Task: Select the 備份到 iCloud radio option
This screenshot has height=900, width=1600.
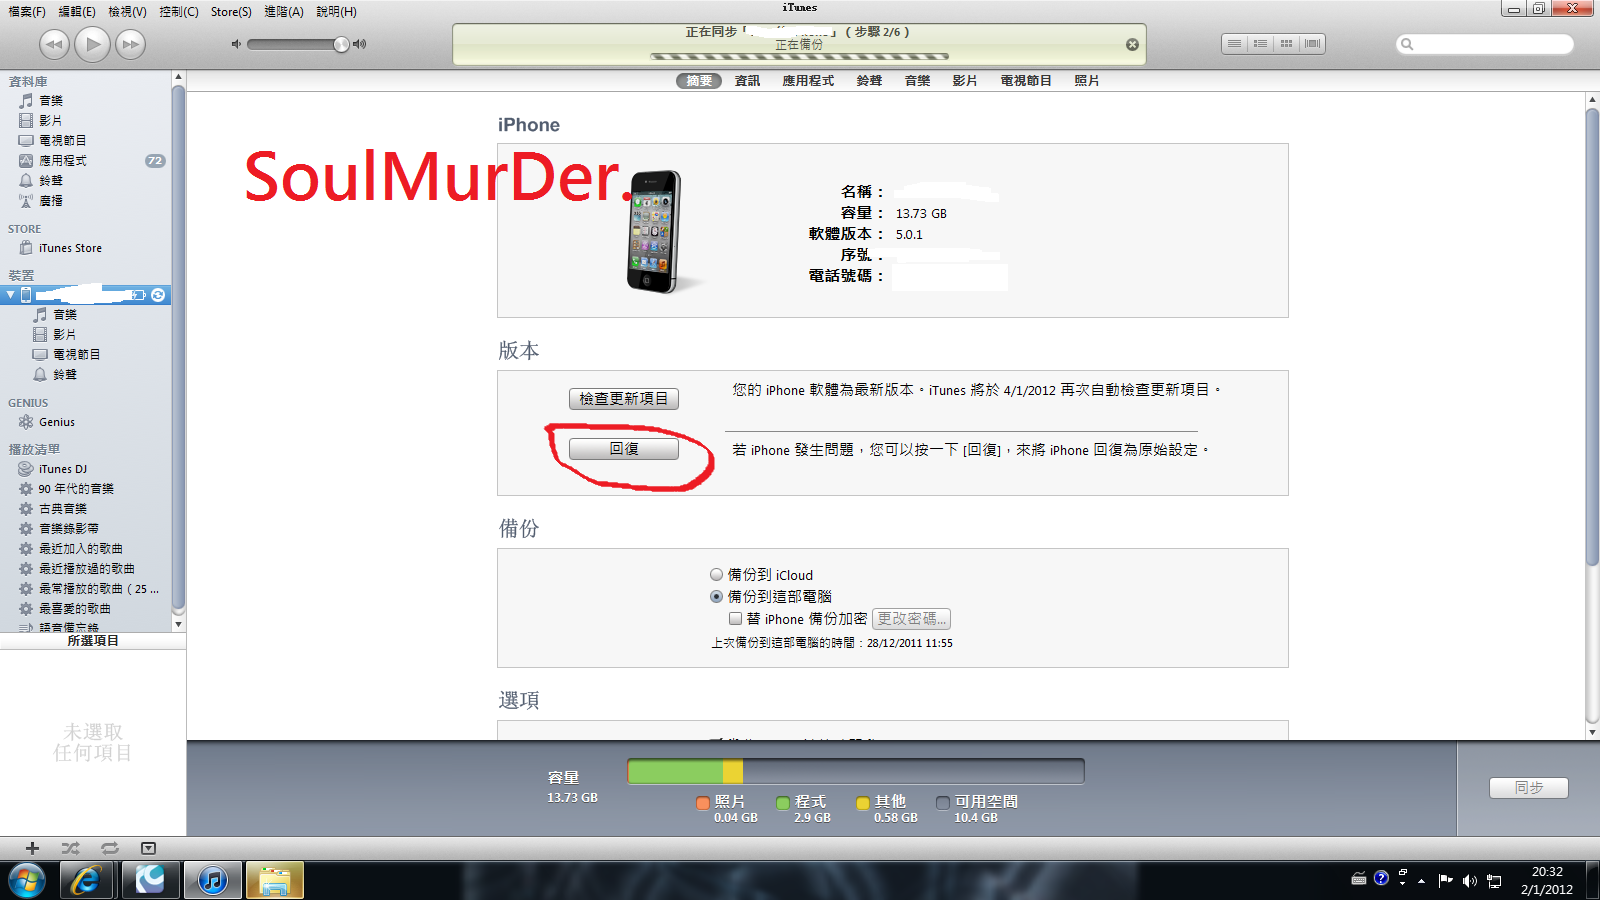Action: (x=716, y=575)
